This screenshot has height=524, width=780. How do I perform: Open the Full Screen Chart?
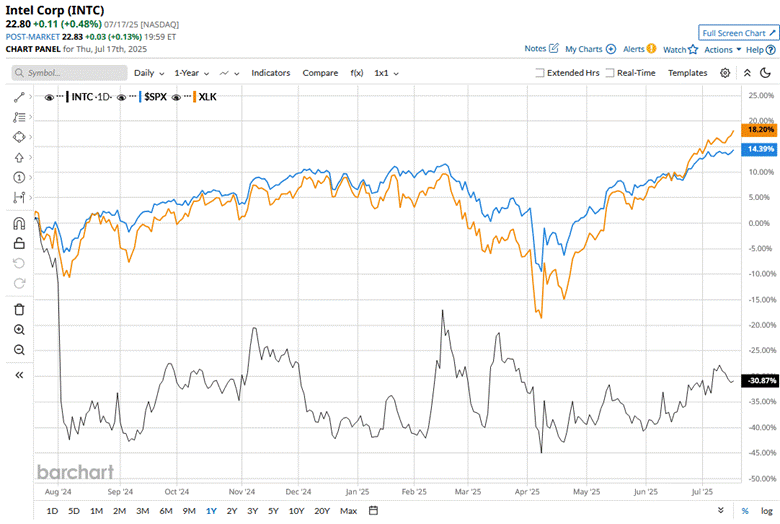(738, 33)
